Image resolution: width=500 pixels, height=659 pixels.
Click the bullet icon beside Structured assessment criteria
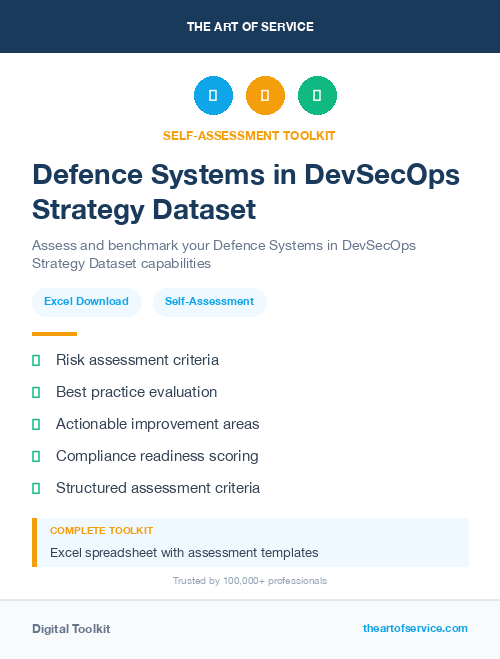click(x=36, y=488)
